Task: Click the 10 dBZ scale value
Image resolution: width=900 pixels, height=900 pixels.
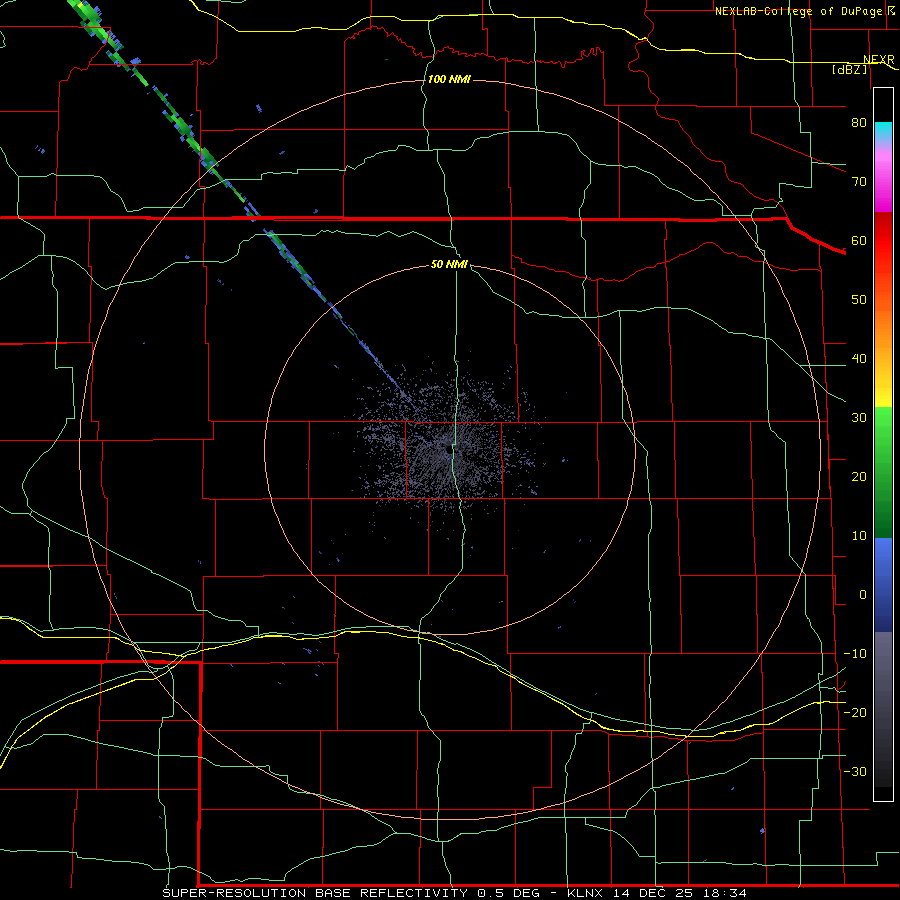Action: tap(859, 536)
